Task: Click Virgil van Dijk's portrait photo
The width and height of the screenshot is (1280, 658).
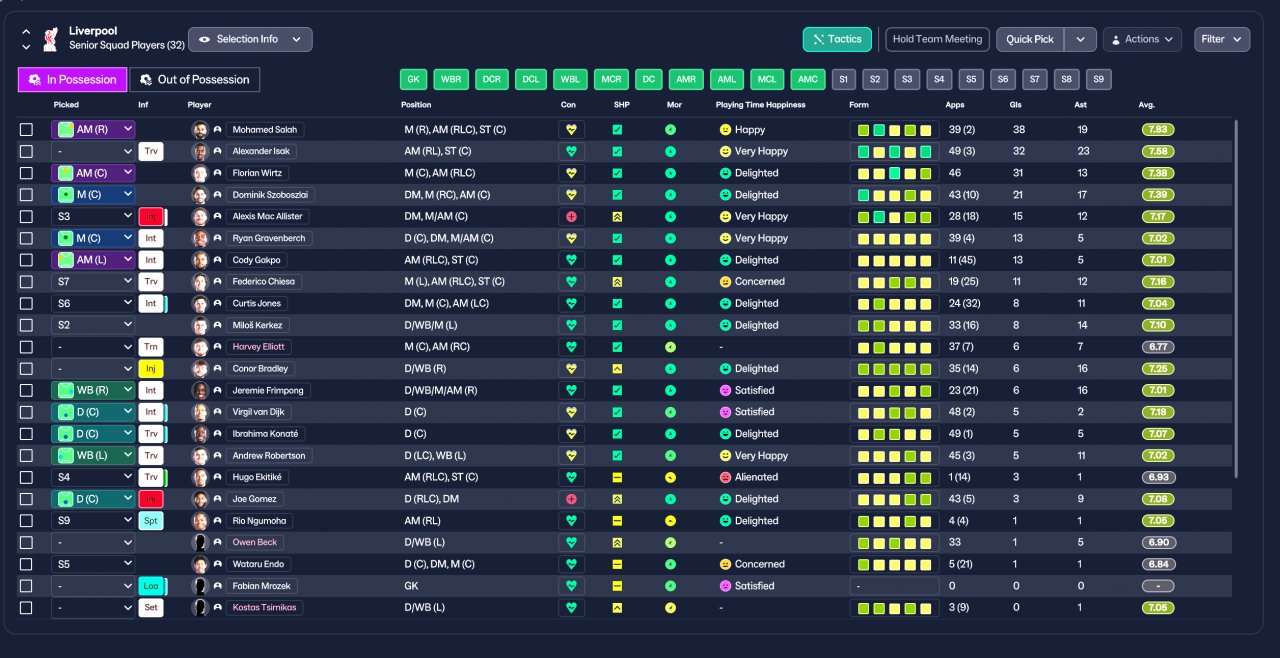Action: 200,412
